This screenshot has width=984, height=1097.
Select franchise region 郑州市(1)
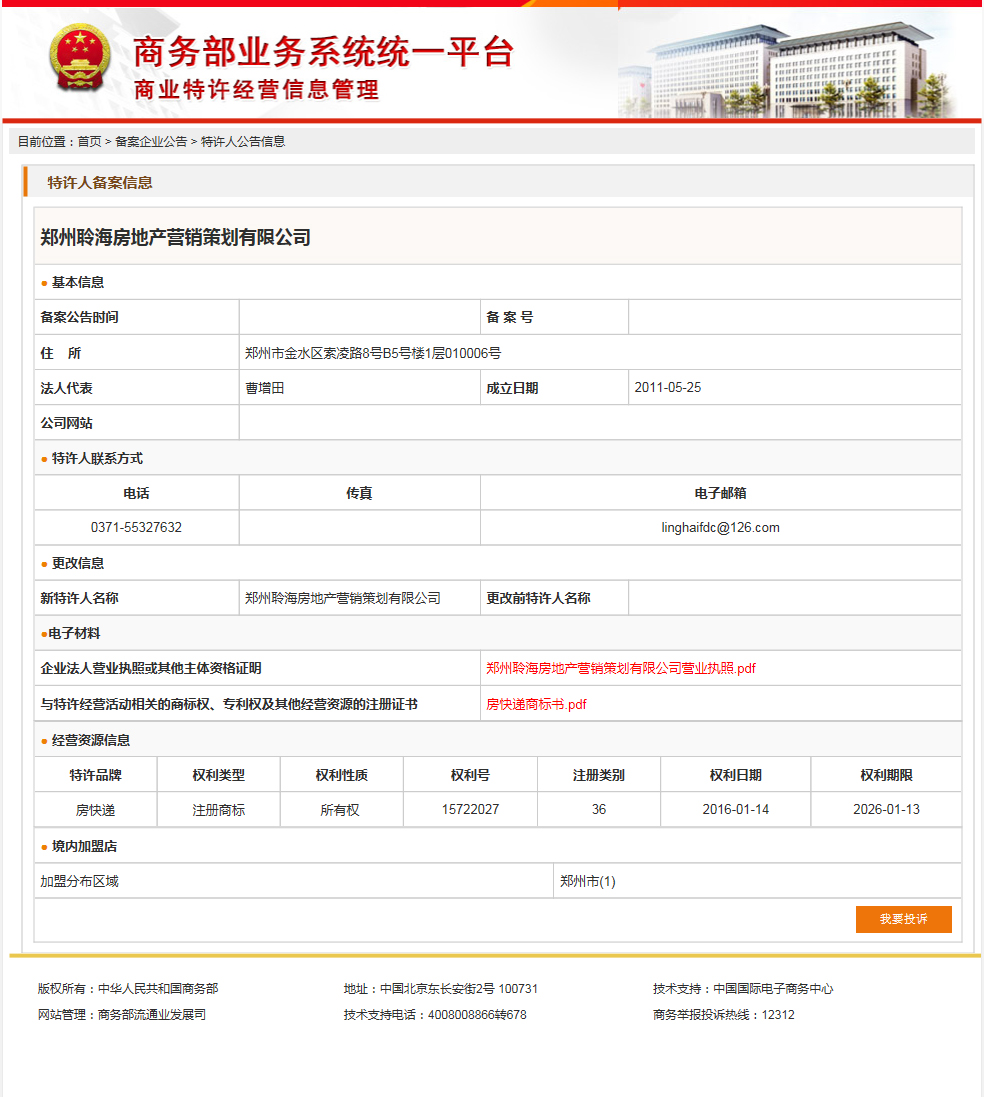[588, 882]
